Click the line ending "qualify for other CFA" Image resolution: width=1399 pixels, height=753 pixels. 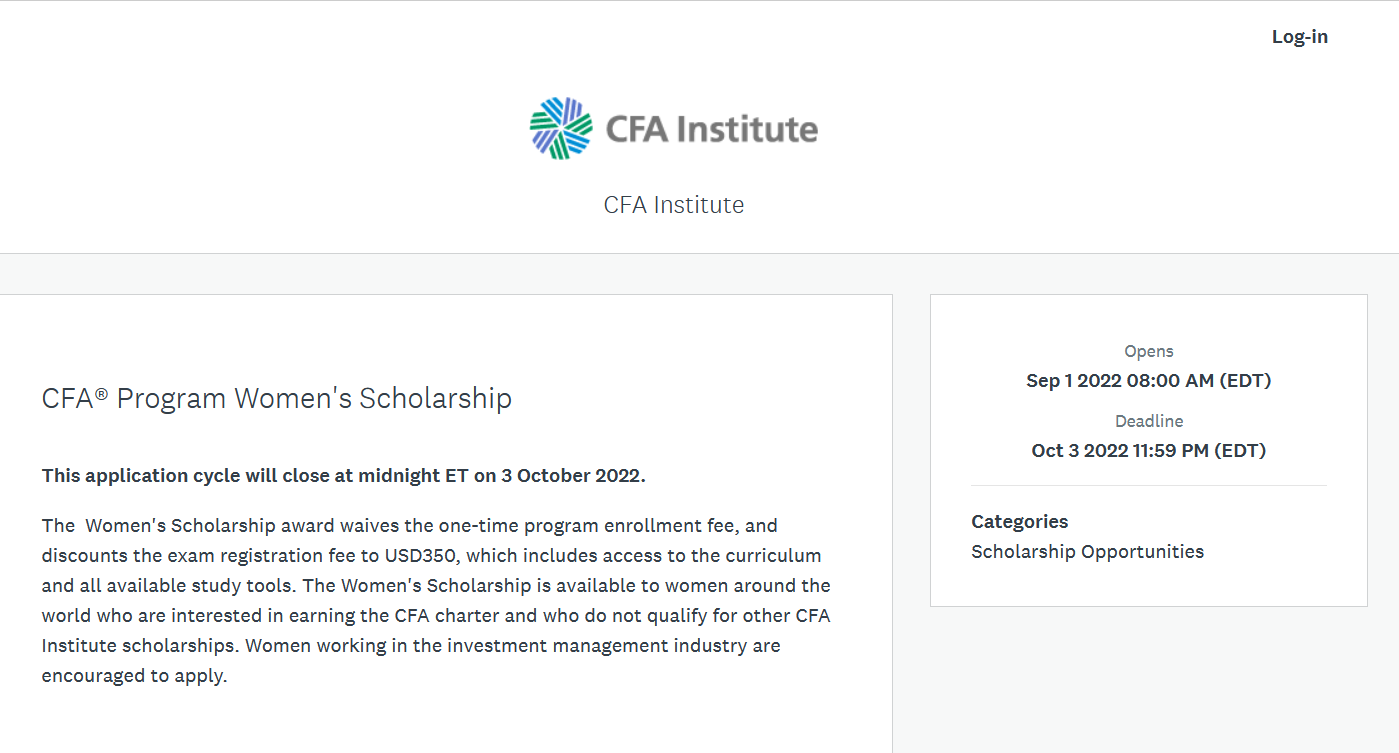point(436,616)
